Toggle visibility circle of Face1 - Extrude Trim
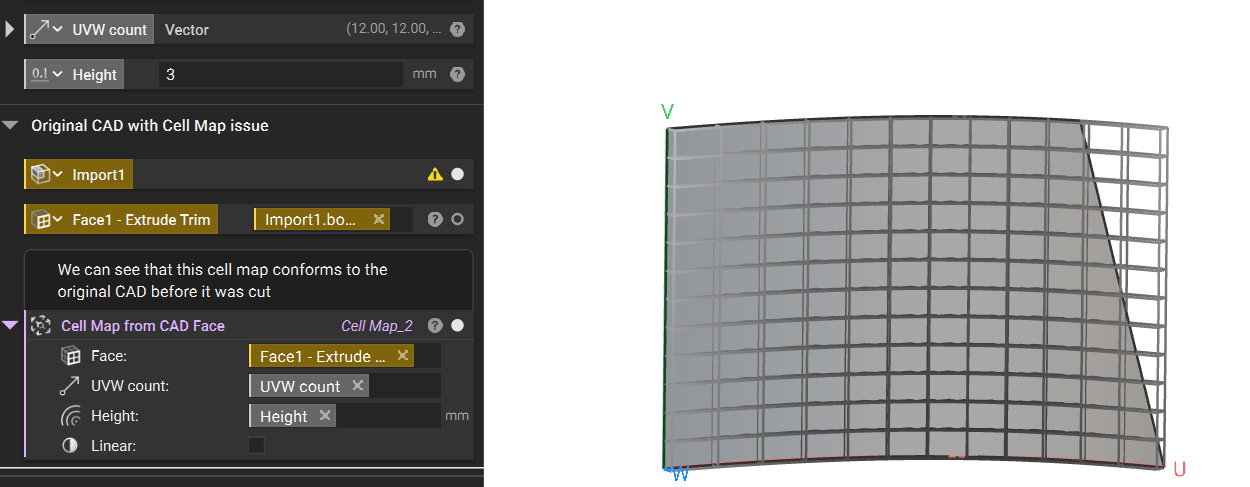 [x=458, y=219]
